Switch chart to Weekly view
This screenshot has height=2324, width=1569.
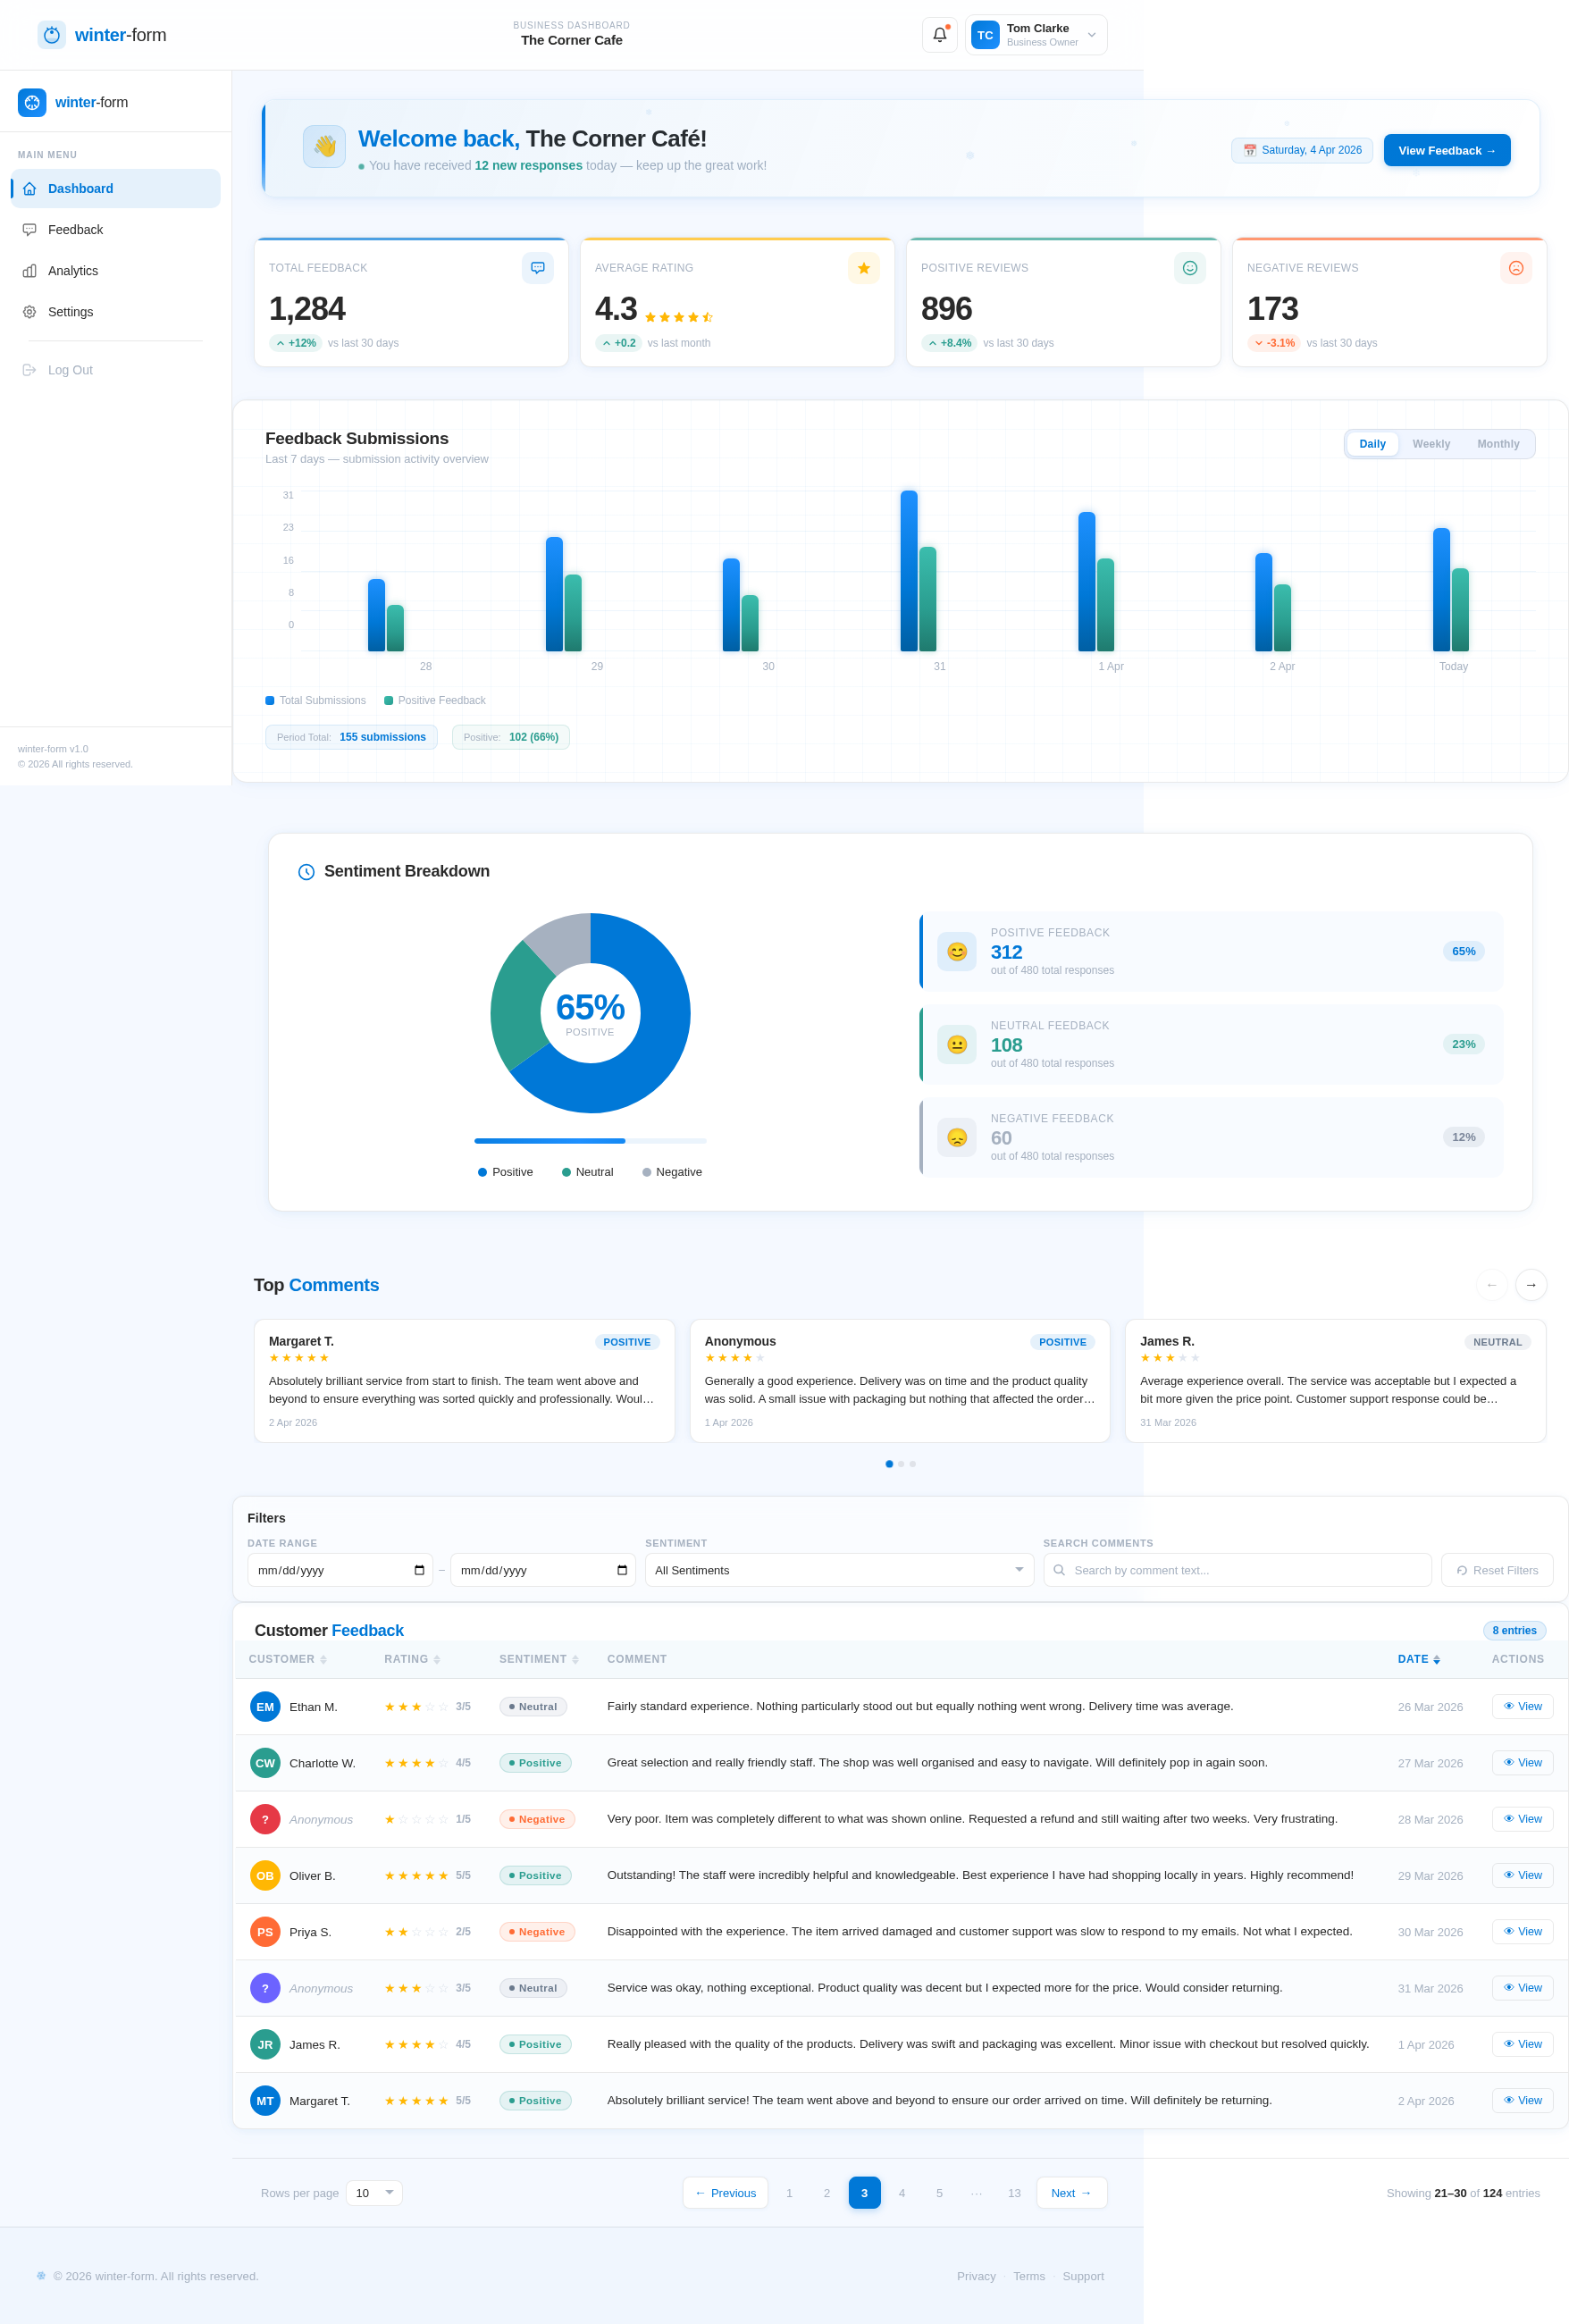tap(1430, 444)
